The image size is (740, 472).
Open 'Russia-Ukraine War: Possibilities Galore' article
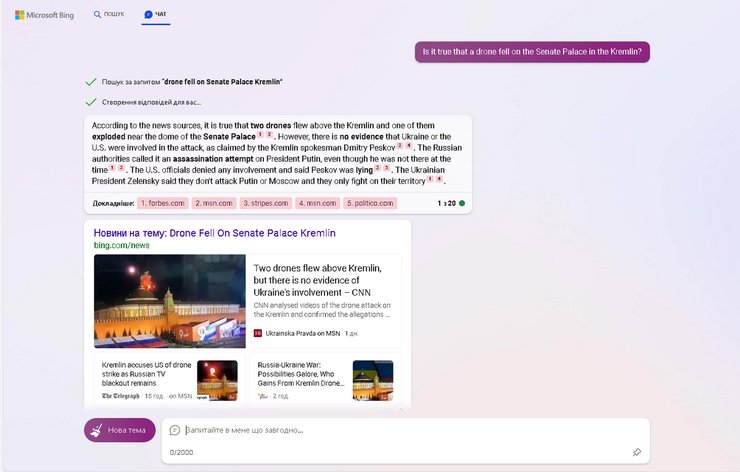(x=300, y=374)
